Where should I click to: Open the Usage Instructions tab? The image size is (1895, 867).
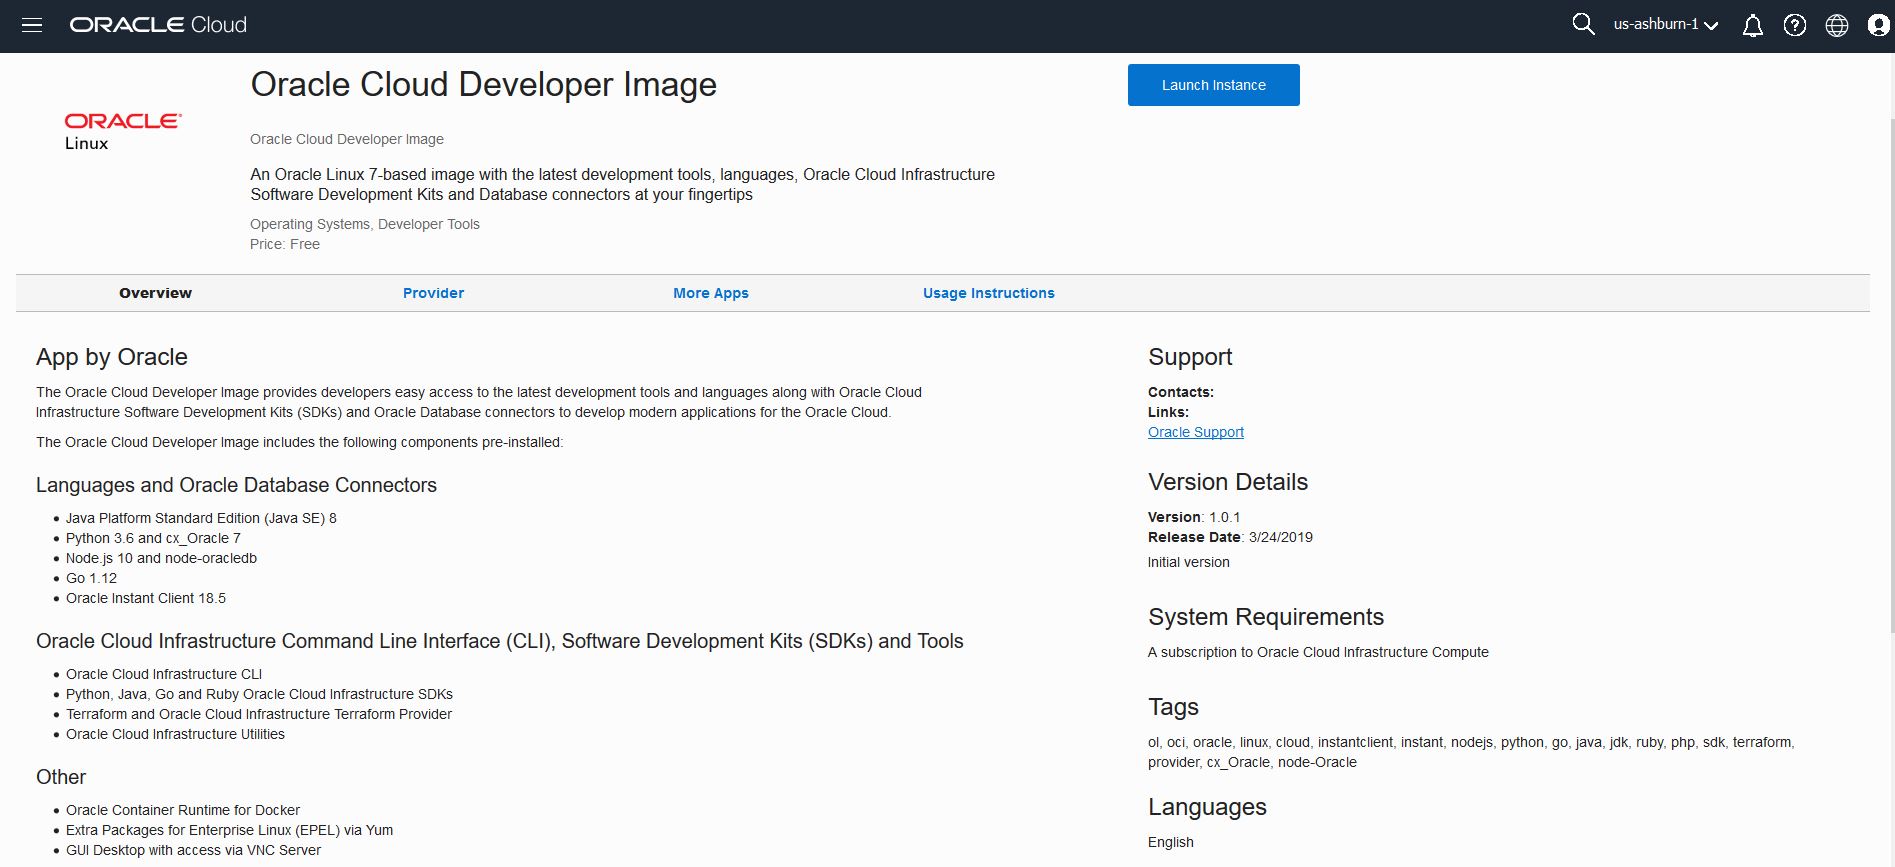(988, 293)
